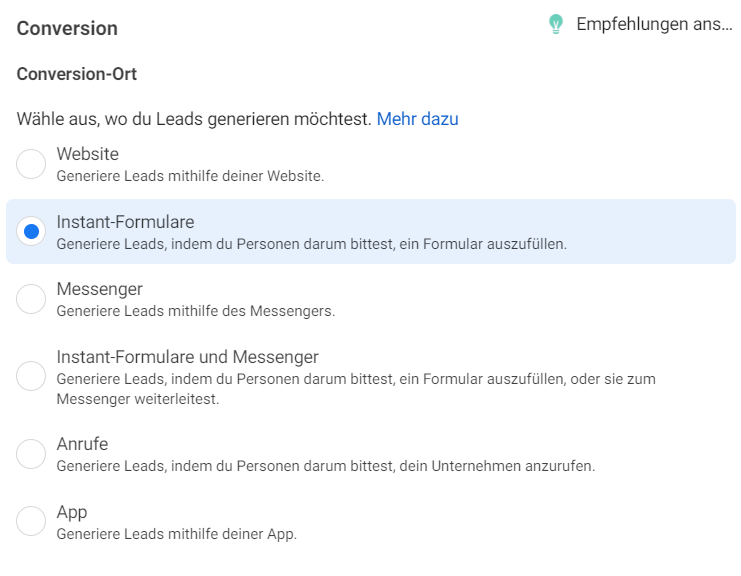Screen dimensions: 741x576
Task: Select 'Instant-Formulare und Messenger' radio button
Action: click(31, 376)
